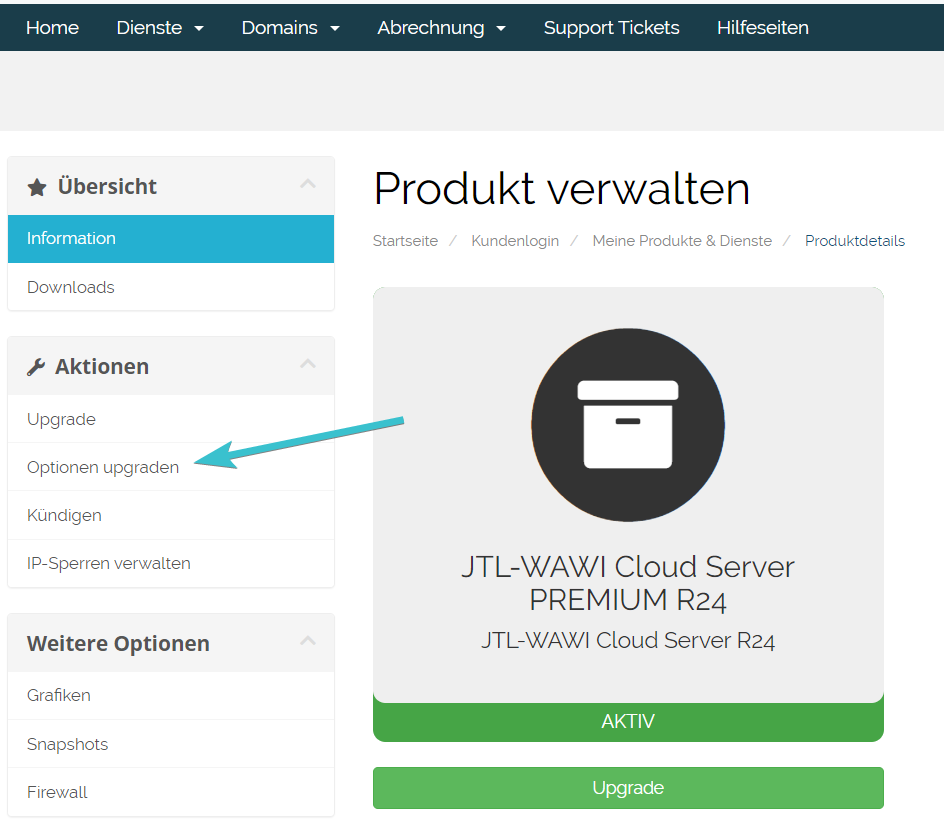Click JTL-WAWI Cloud Server PREMIUM R24 title
Screen dimensions: 944x826
[x=628, y=583]
